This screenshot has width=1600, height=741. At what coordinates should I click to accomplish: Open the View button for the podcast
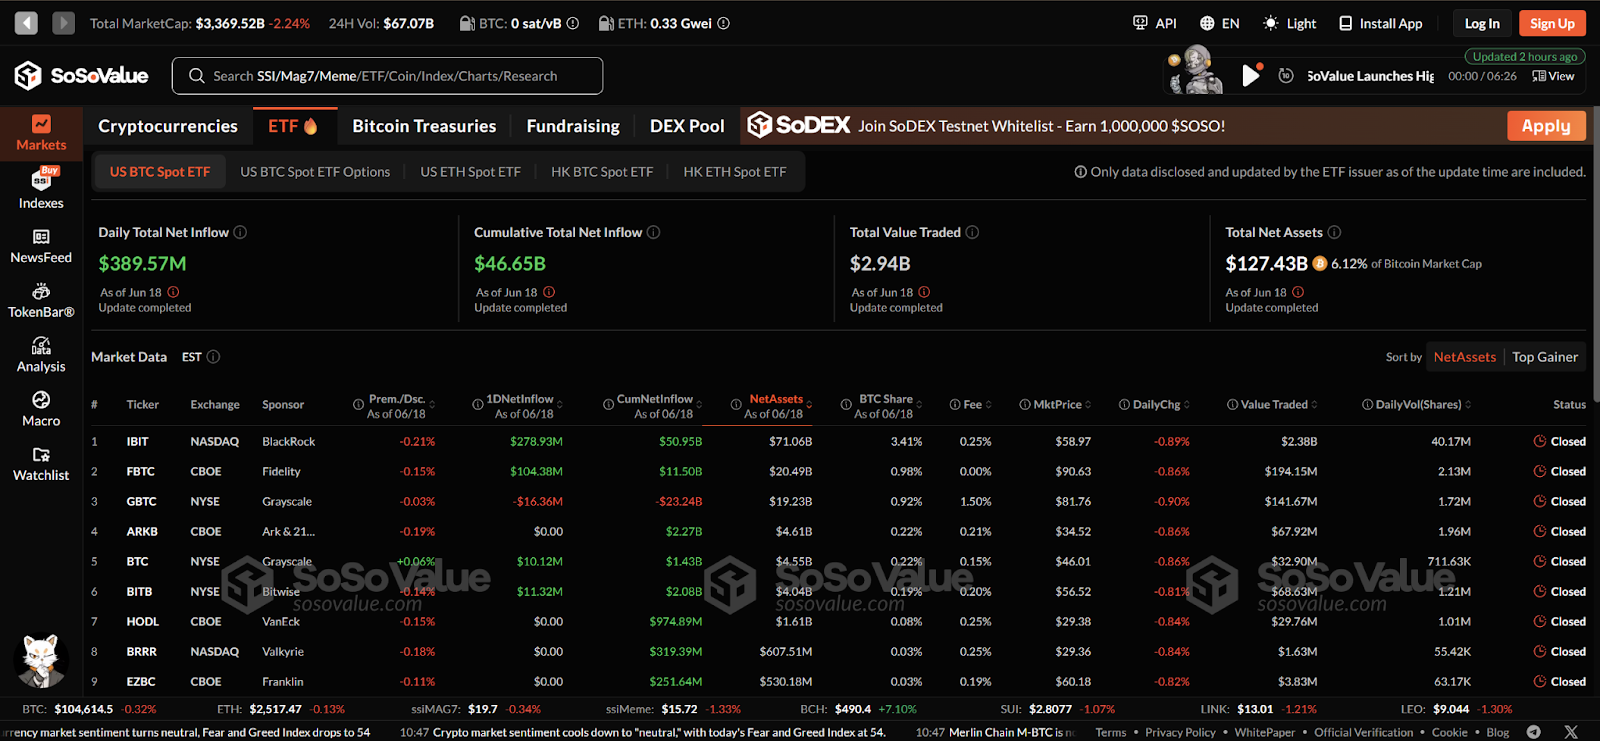[1553, 76]
